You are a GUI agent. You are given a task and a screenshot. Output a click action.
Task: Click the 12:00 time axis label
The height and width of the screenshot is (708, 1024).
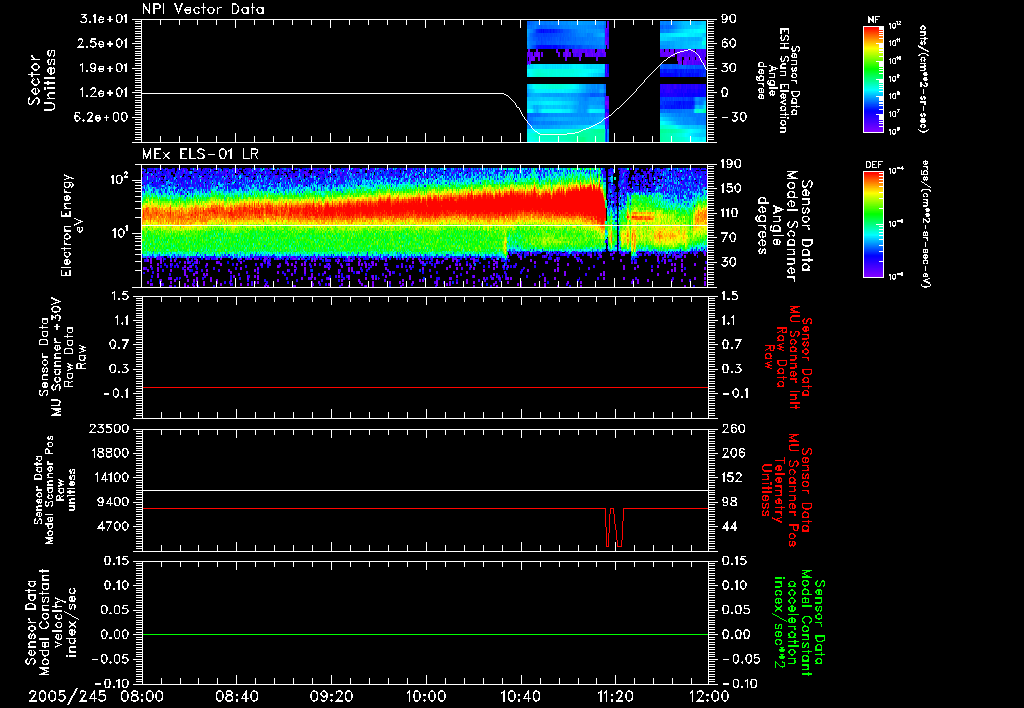[708, 694]
